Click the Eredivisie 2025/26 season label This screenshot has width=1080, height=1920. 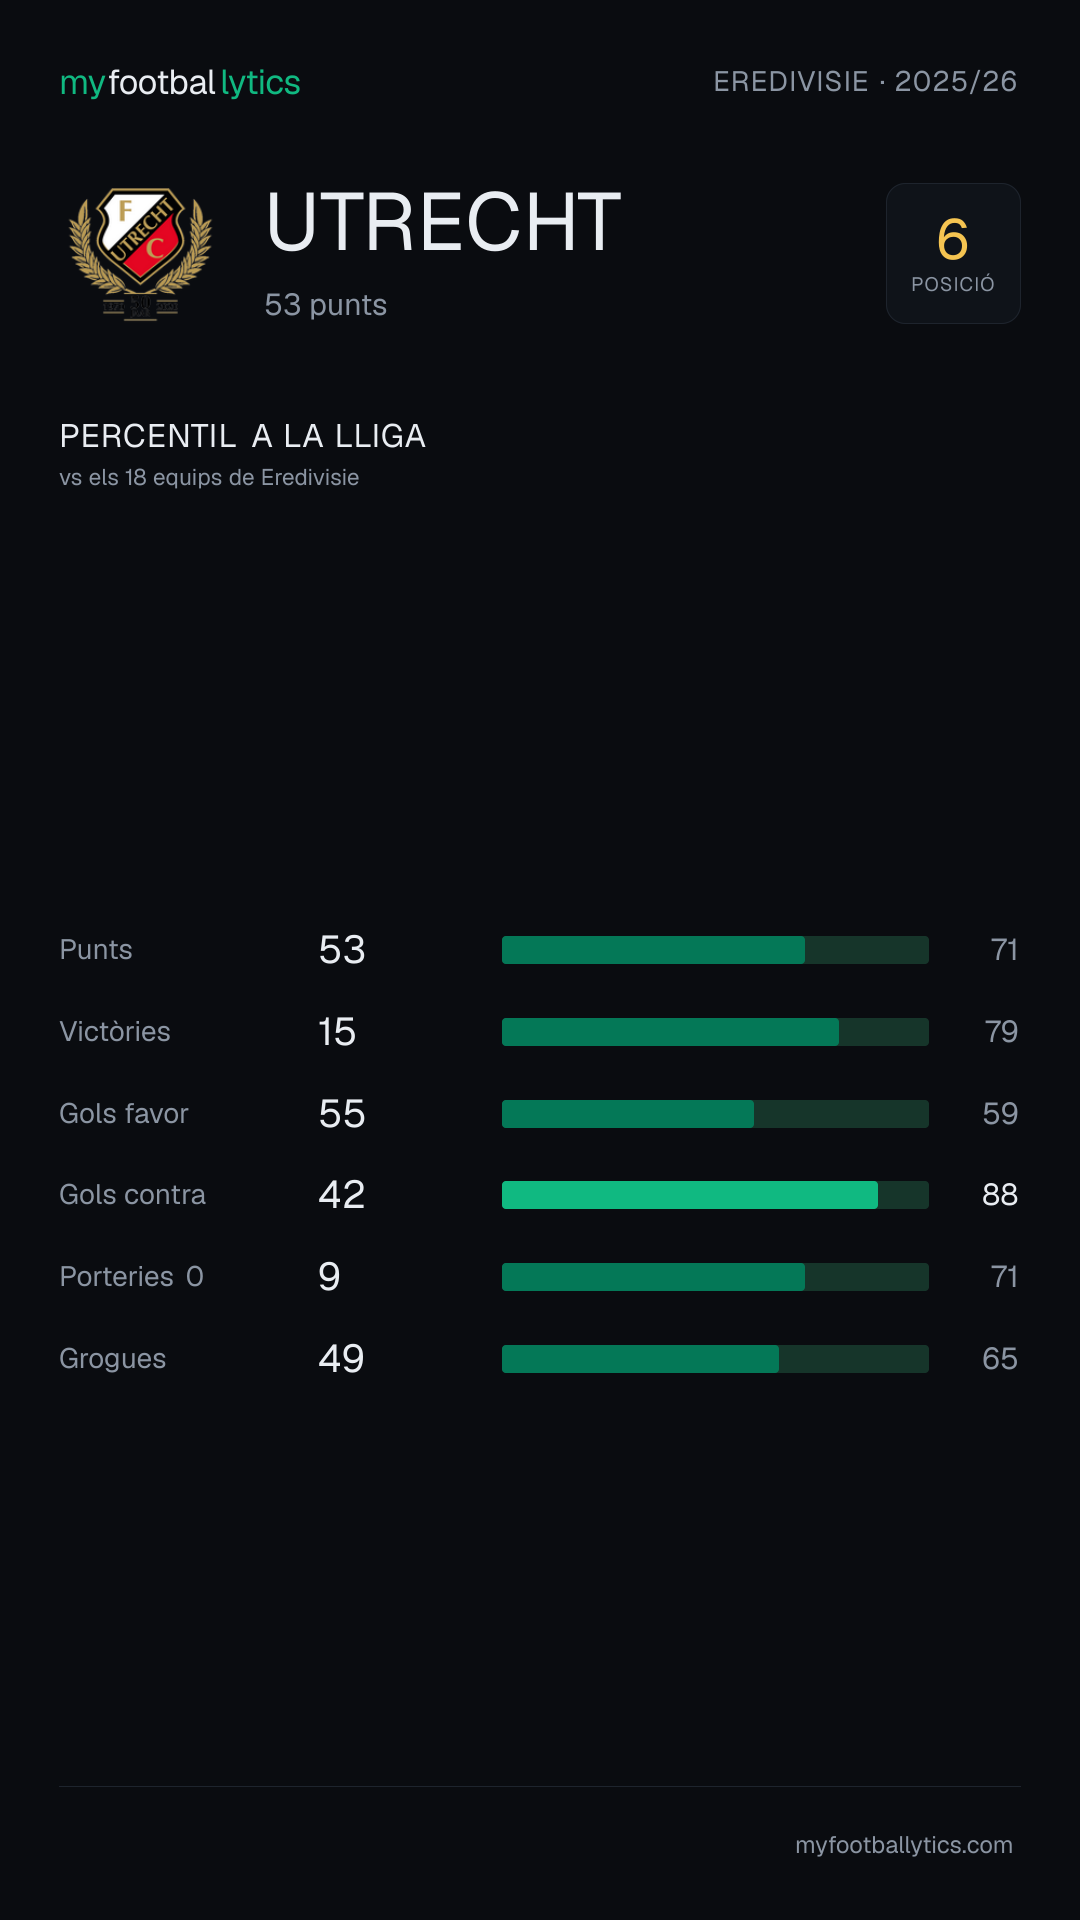tap(865, 82)
